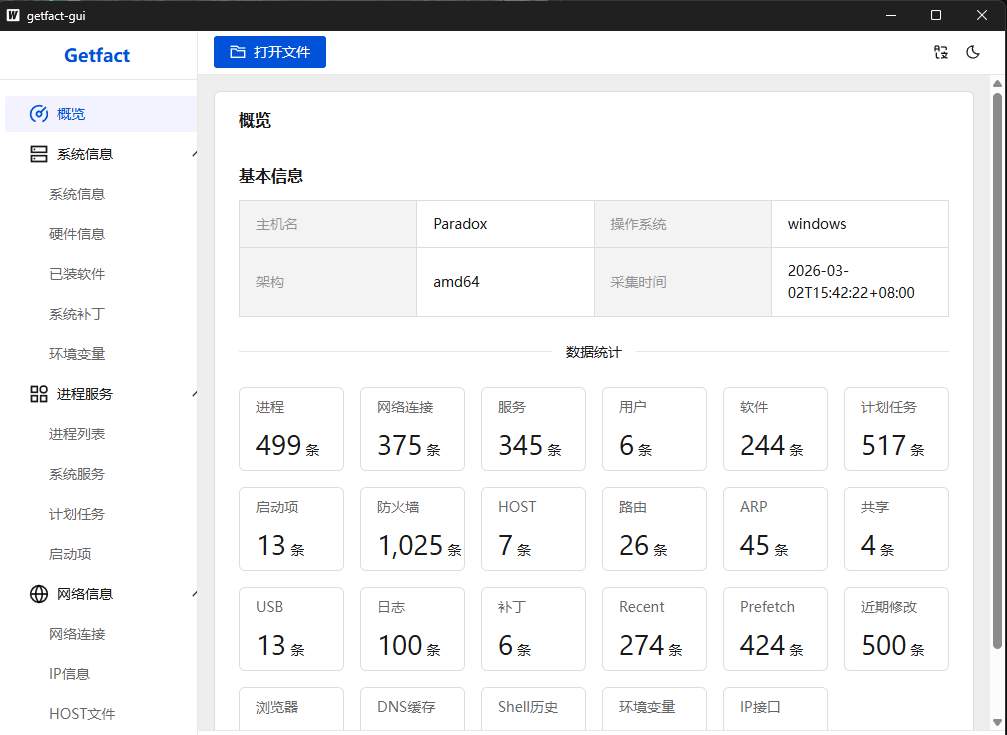Click the IP接口 statistic card

pyautogui.click(x=775, y=710)
